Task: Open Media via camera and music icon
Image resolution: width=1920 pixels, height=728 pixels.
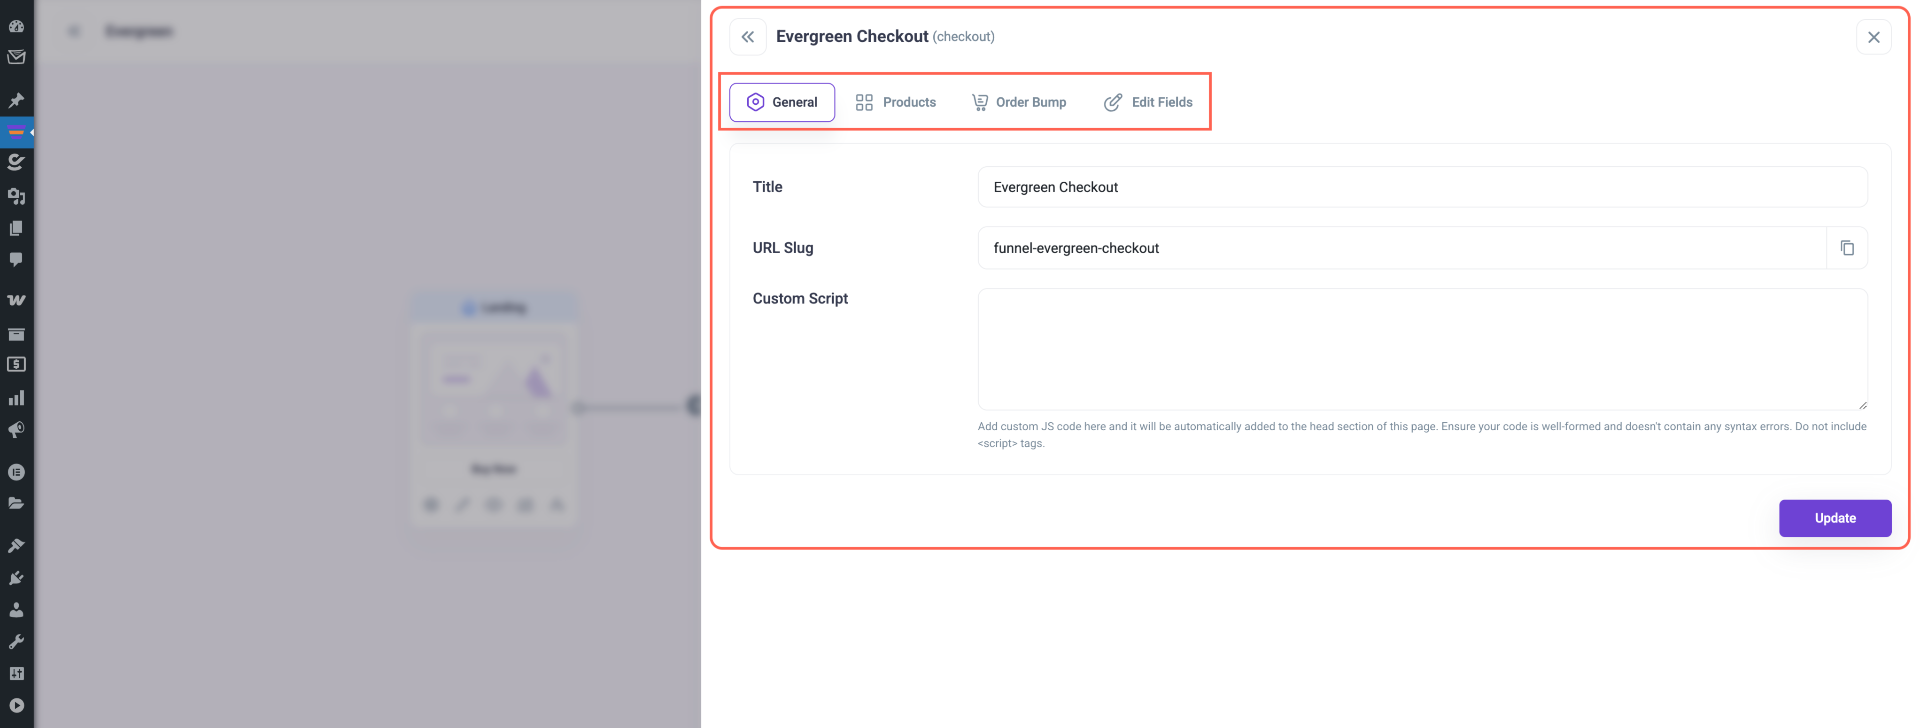Action: [x=16, y=196]
